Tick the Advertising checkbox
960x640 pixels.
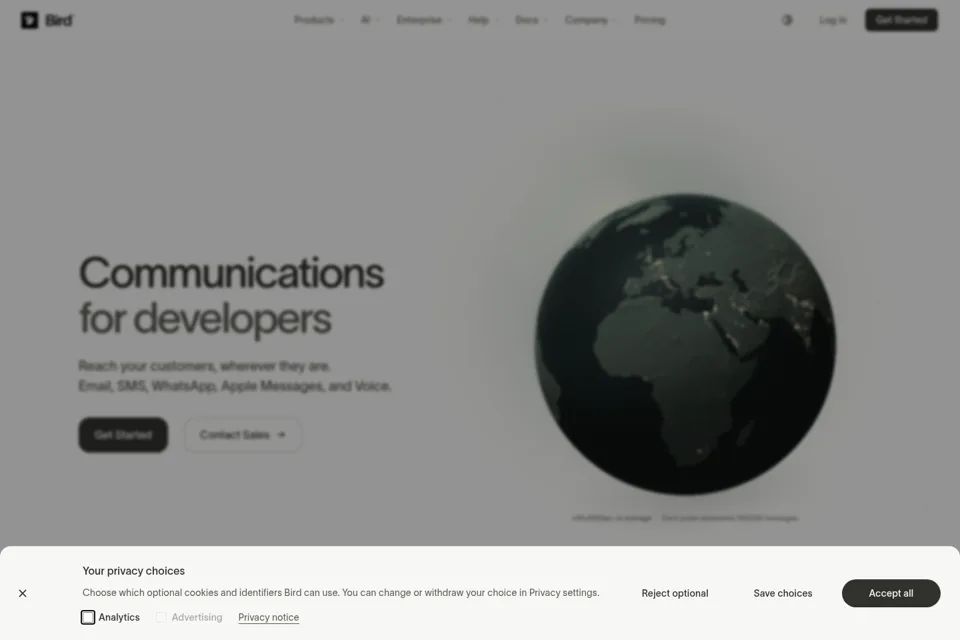161,617
